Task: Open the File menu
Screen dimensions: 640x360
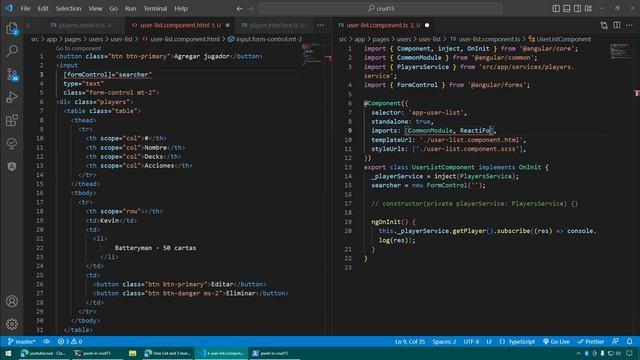Action: (x=25, y=9)
